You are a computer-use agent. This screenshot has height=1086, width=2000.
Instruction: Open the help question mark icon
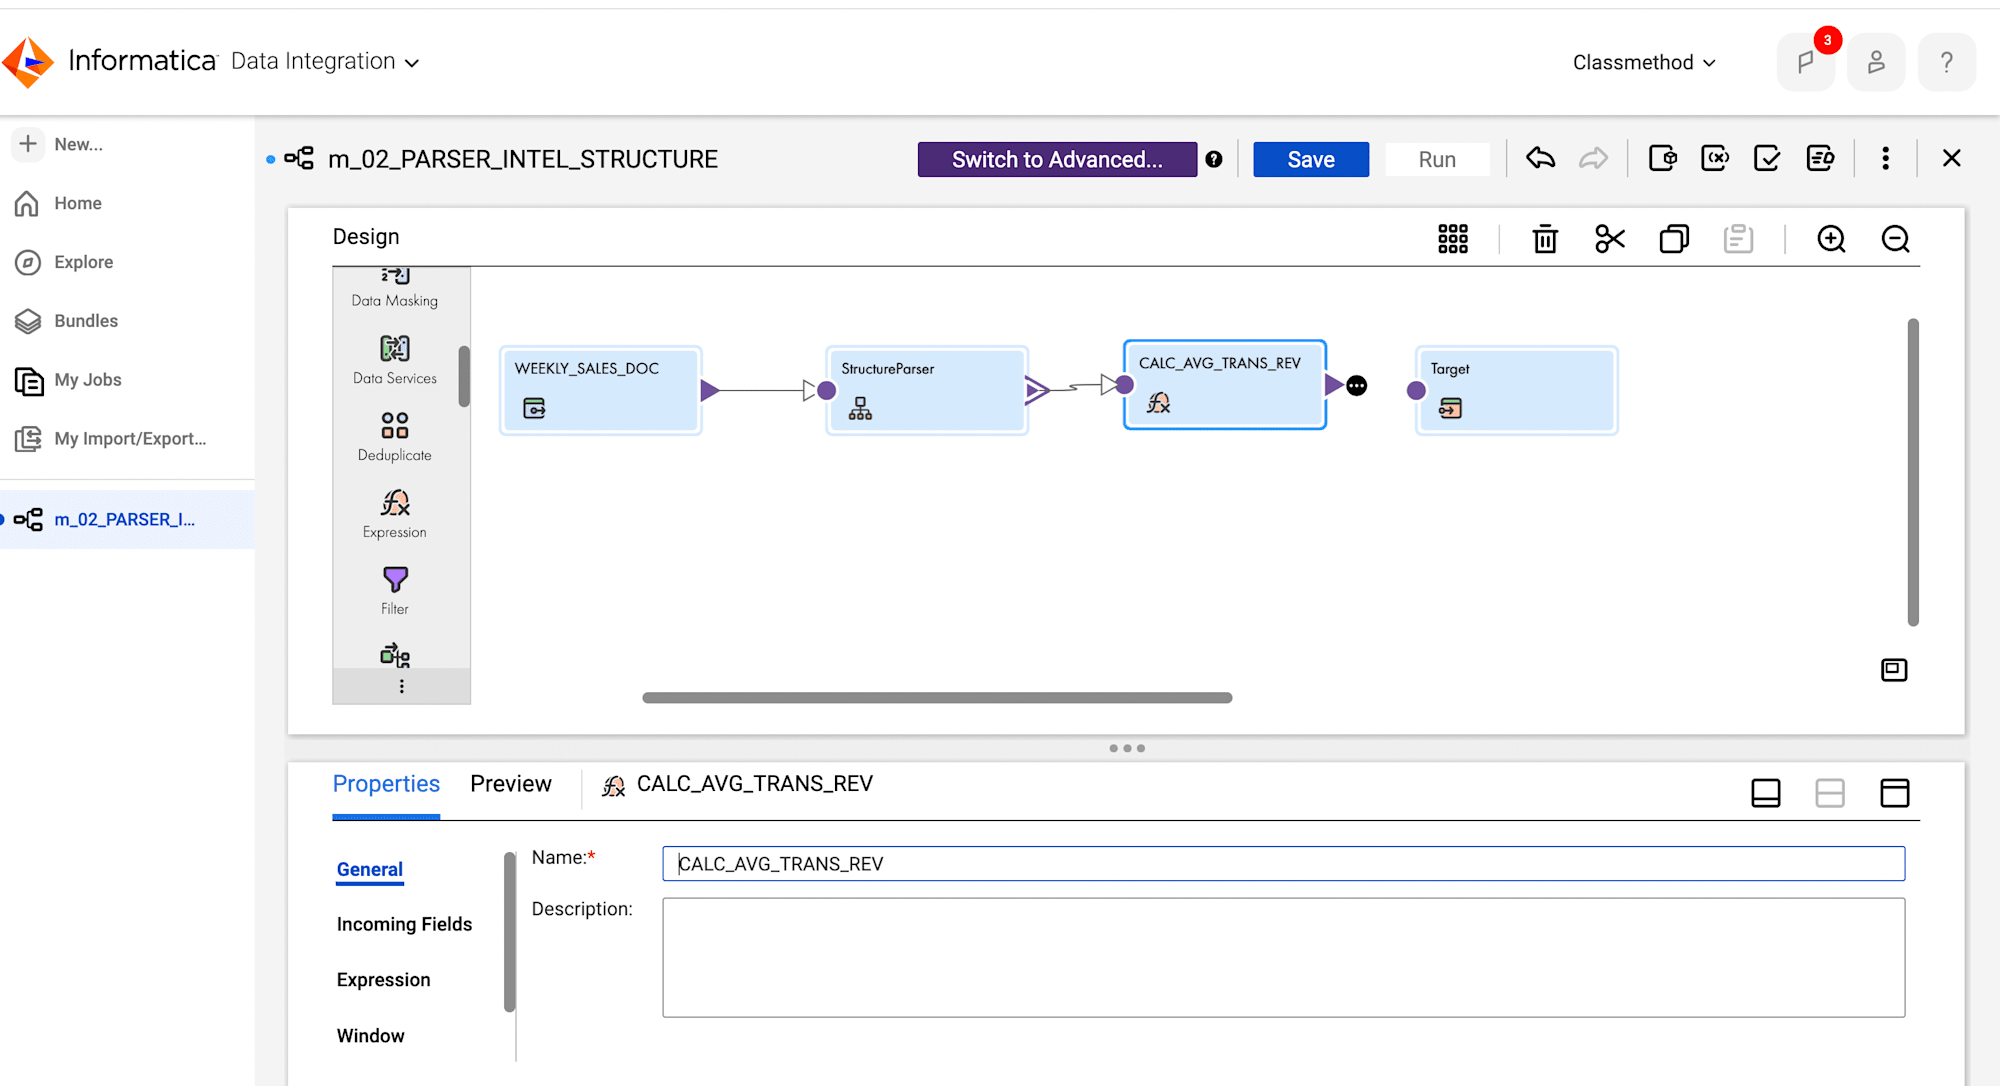[x=1946, y=62]
